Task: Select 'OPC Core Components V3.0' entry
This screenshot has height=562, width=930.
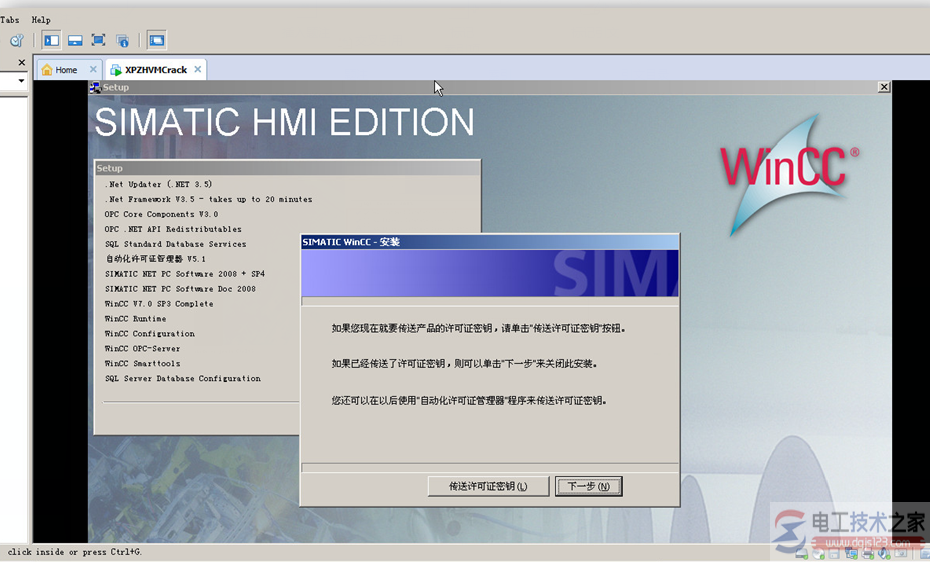Action: pyautogui.click(x=161, y=214)
